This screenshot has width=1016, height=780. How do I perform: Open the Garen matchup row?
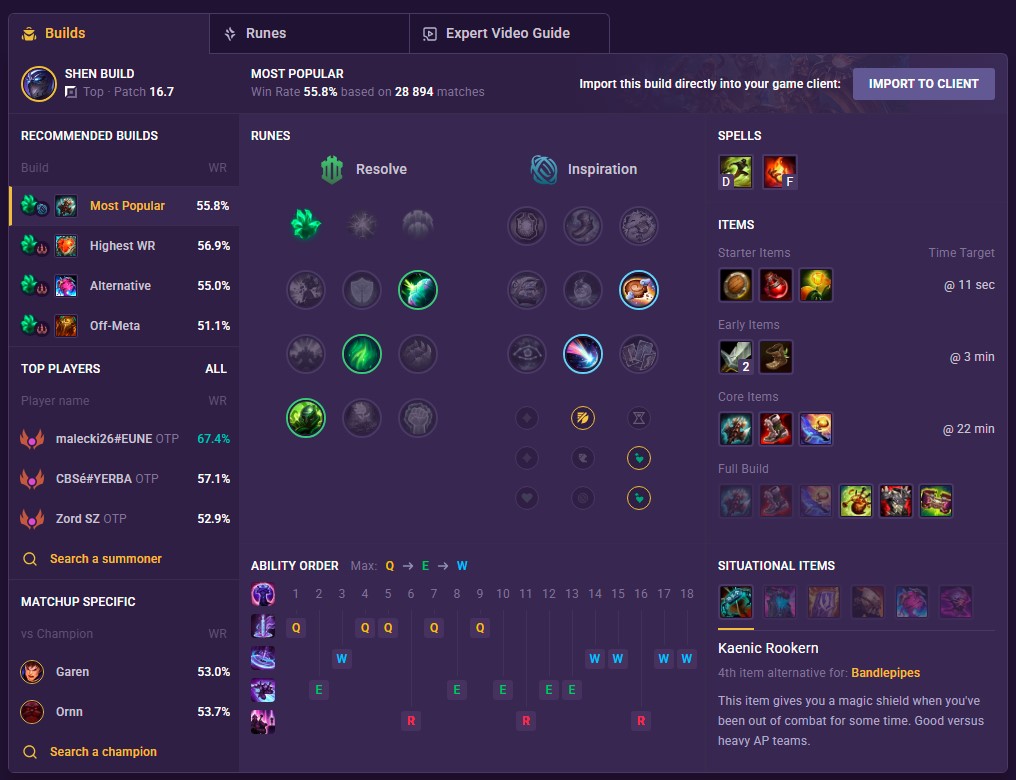pos(124,672)
